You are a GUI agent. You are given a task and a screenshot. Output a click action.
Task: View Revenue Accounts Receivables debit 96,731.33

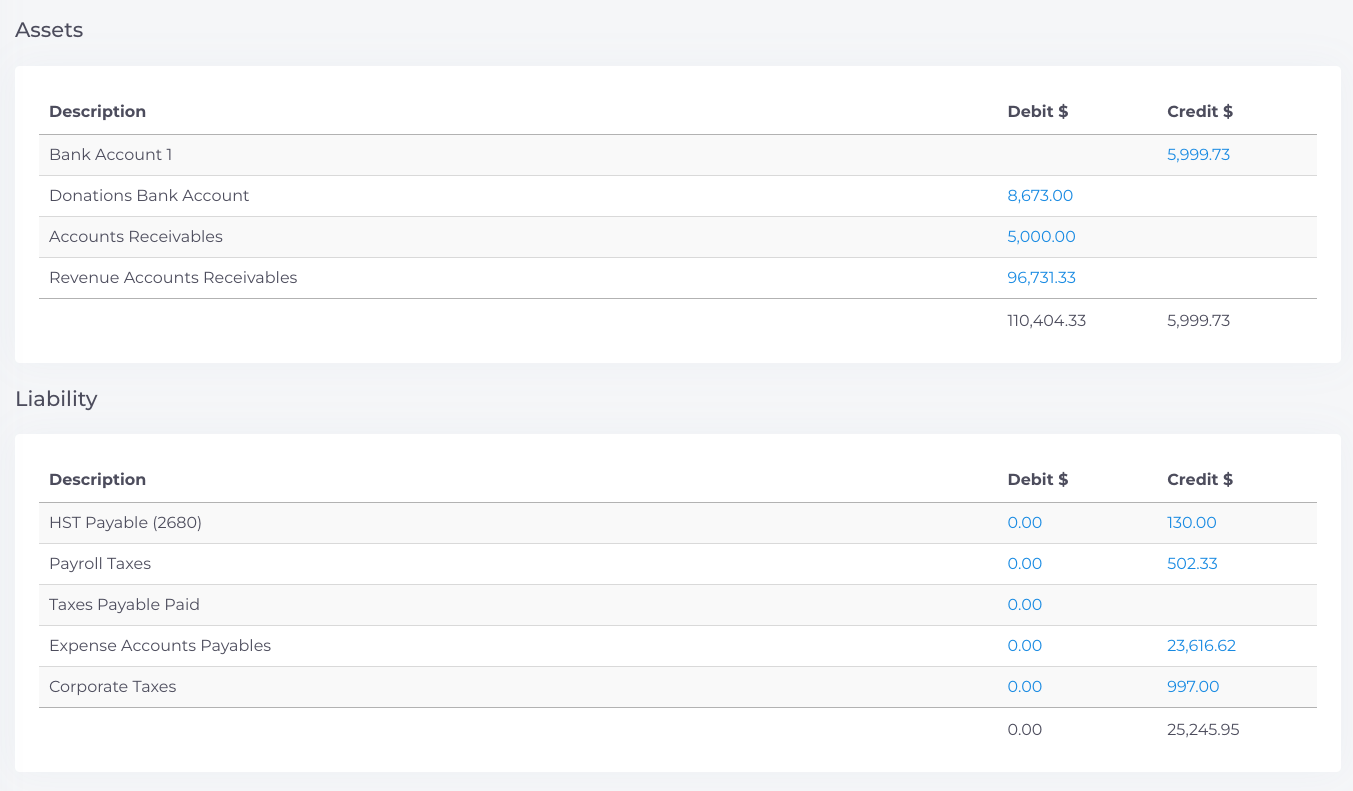1041,278
